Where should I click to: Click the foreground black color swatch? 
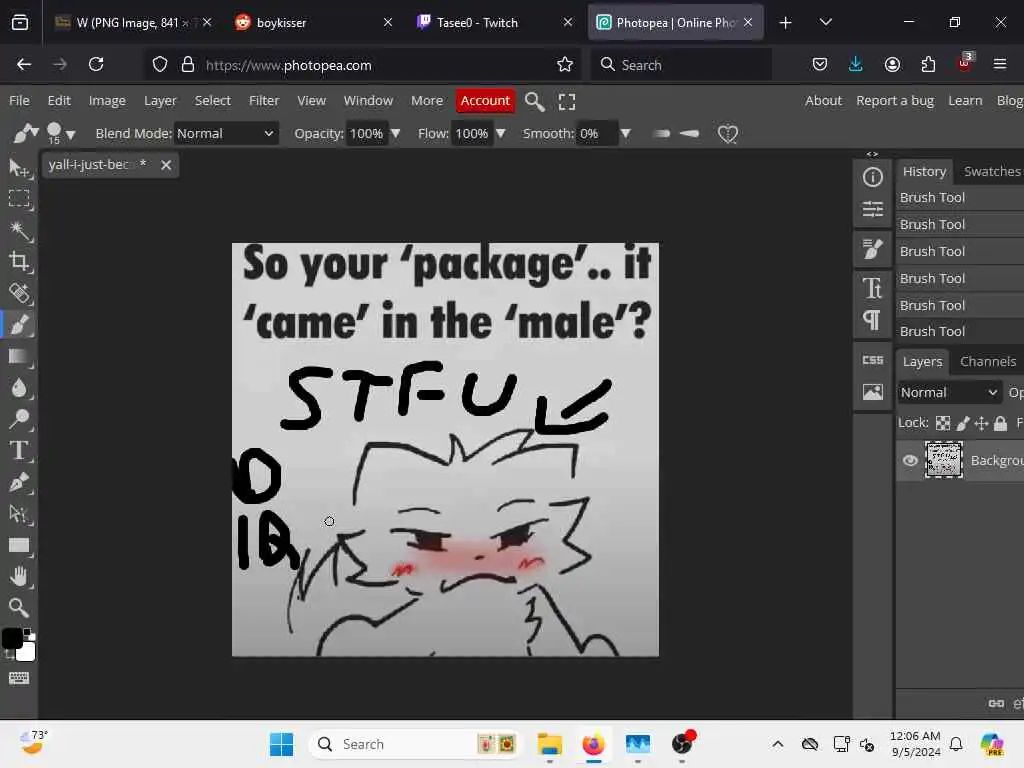pyautogui.click(x=12, y=638)
